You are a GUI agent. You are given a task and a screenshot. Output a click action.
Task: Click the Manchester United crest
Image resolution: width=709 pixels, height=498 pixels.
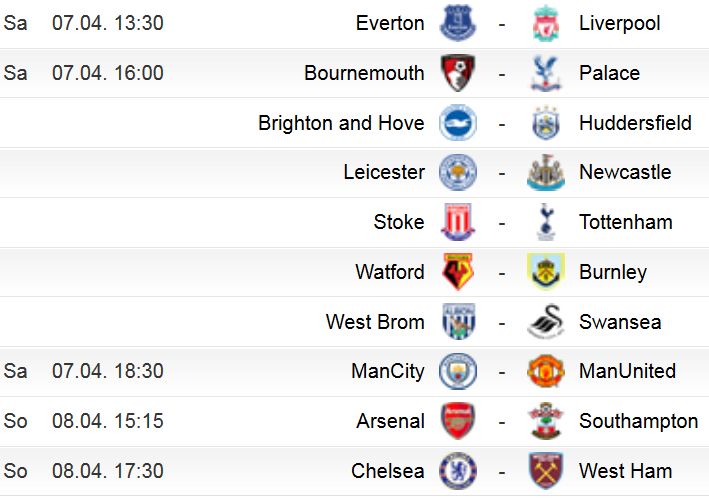point(546,371)
